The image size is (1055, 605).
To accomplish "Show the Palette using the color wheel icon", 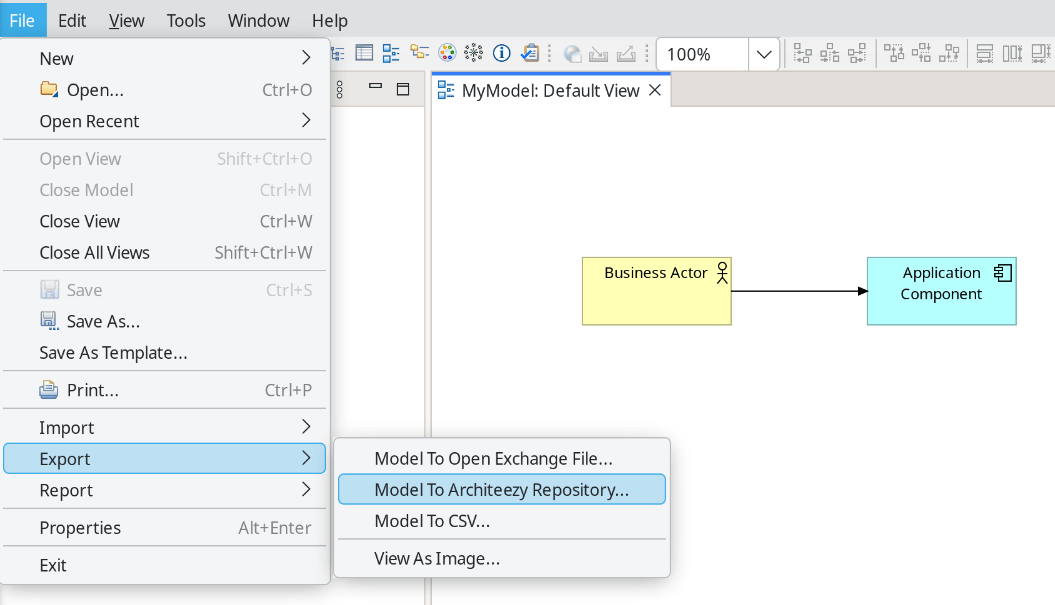I will coord(447,52).
